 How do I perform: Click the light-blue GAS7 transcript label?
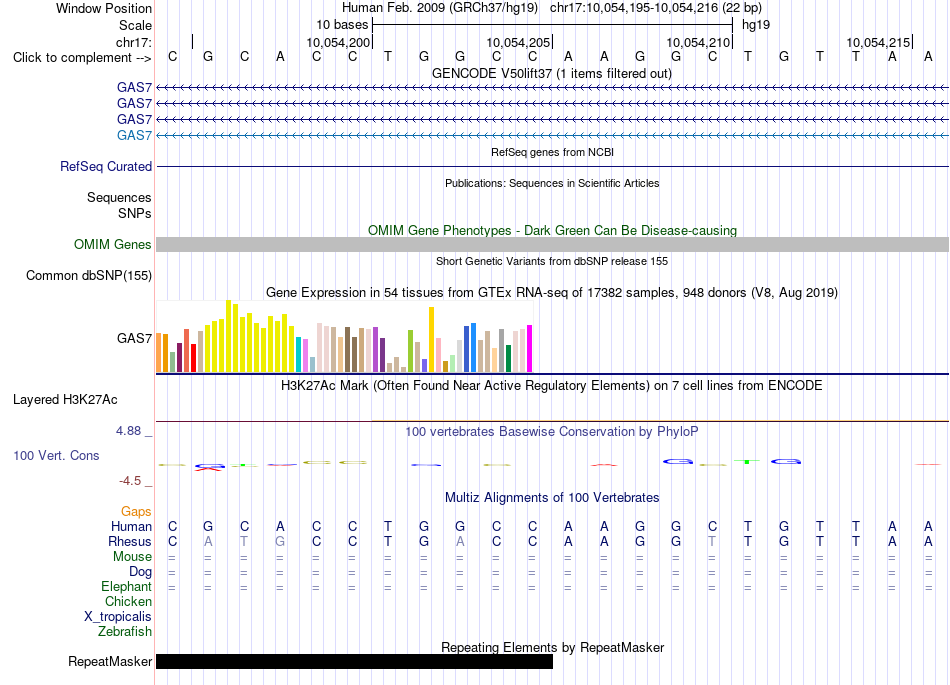[x=135, y=135]
